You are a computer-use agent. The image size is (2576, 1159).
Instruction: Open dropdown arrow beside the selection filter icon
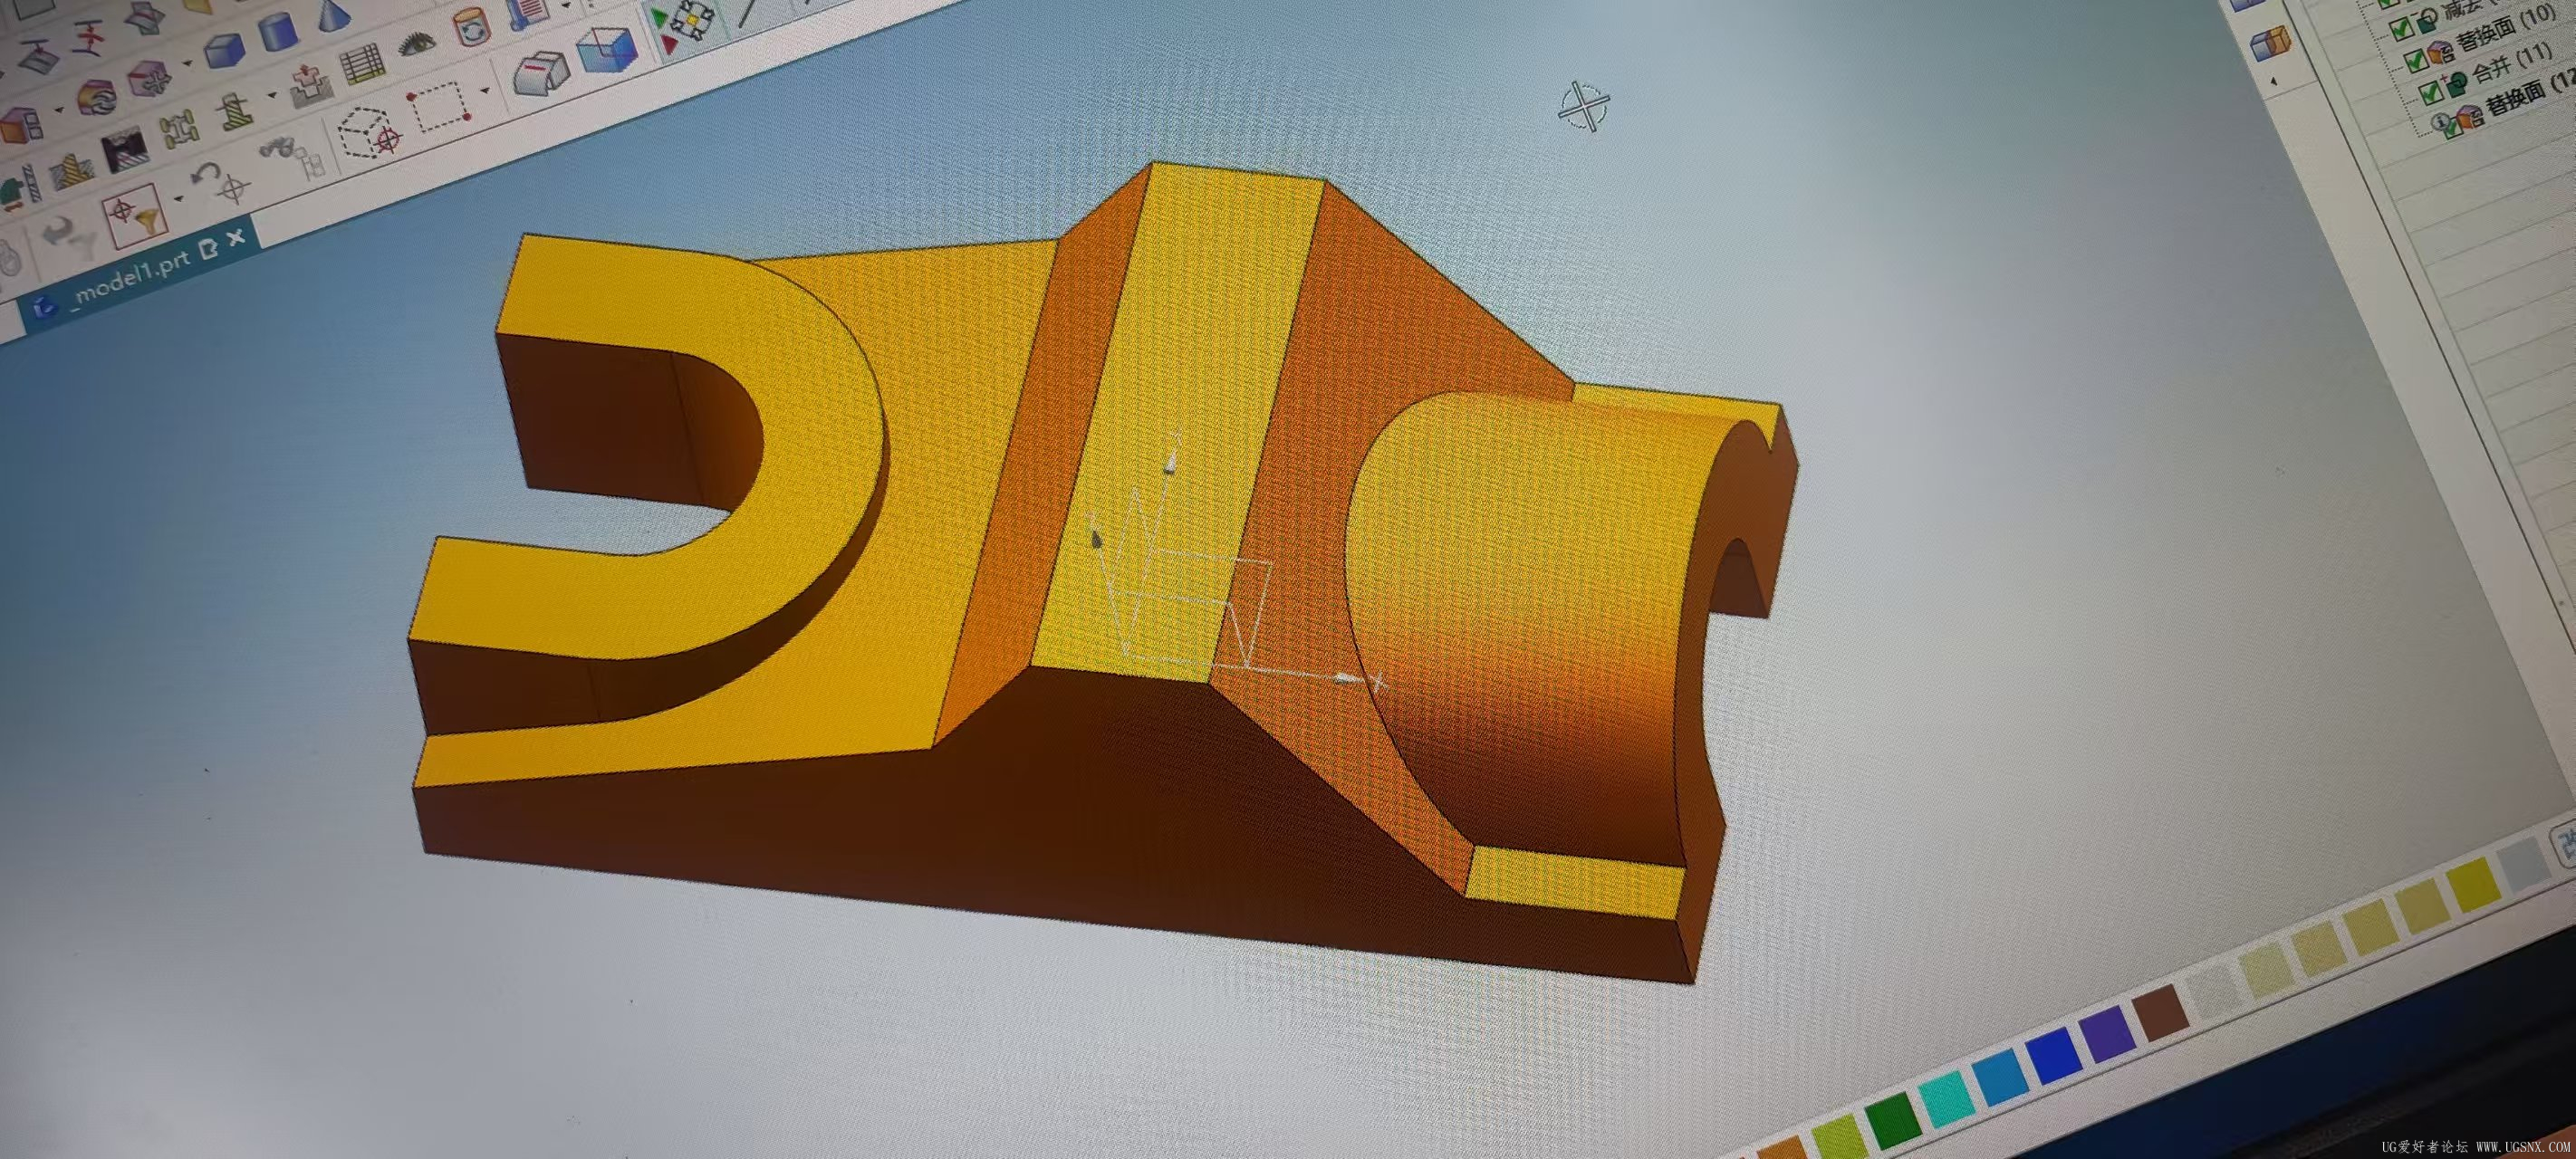pos(178,198)
